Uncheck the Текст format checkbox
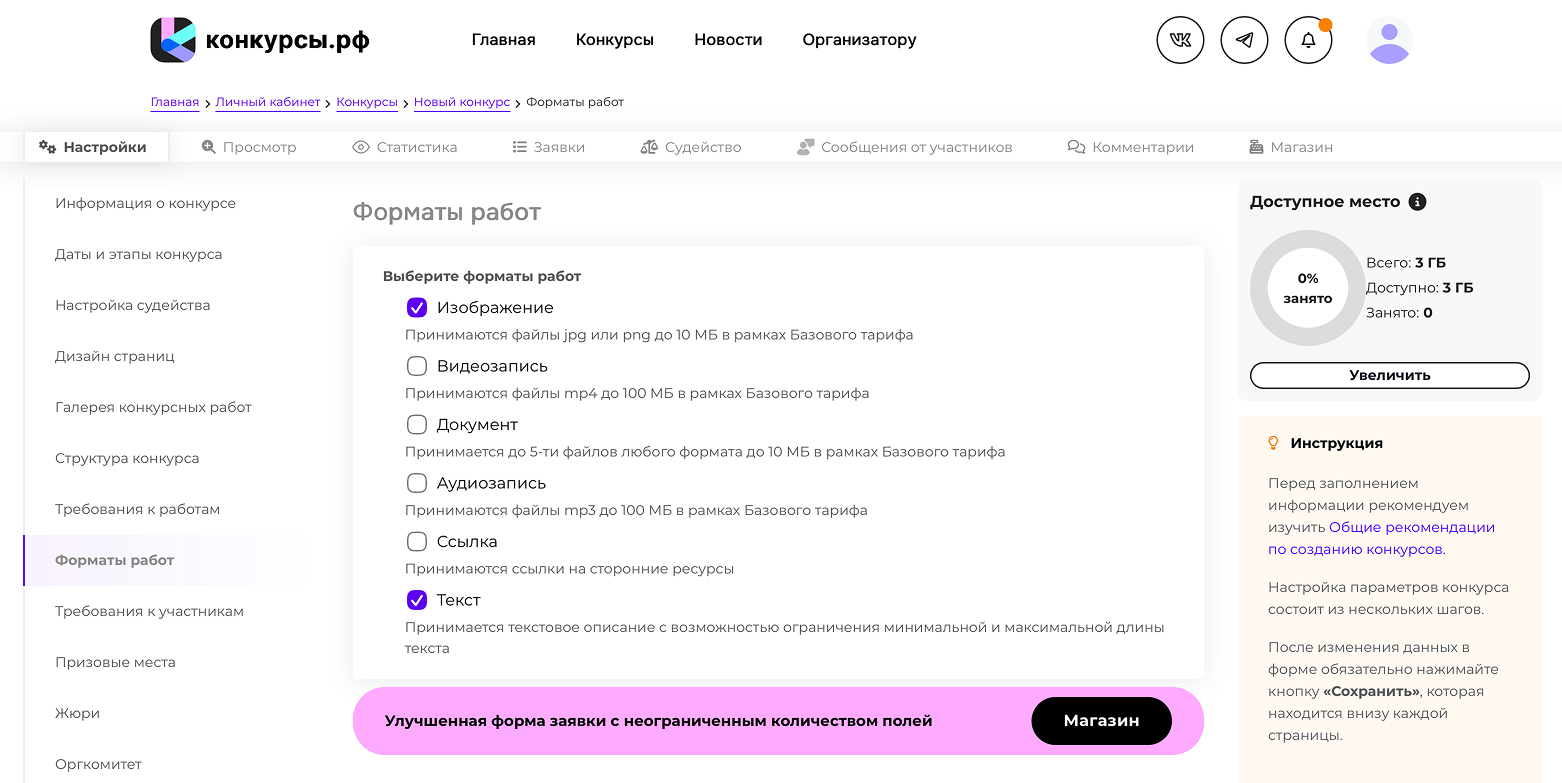 pos(417,600)
